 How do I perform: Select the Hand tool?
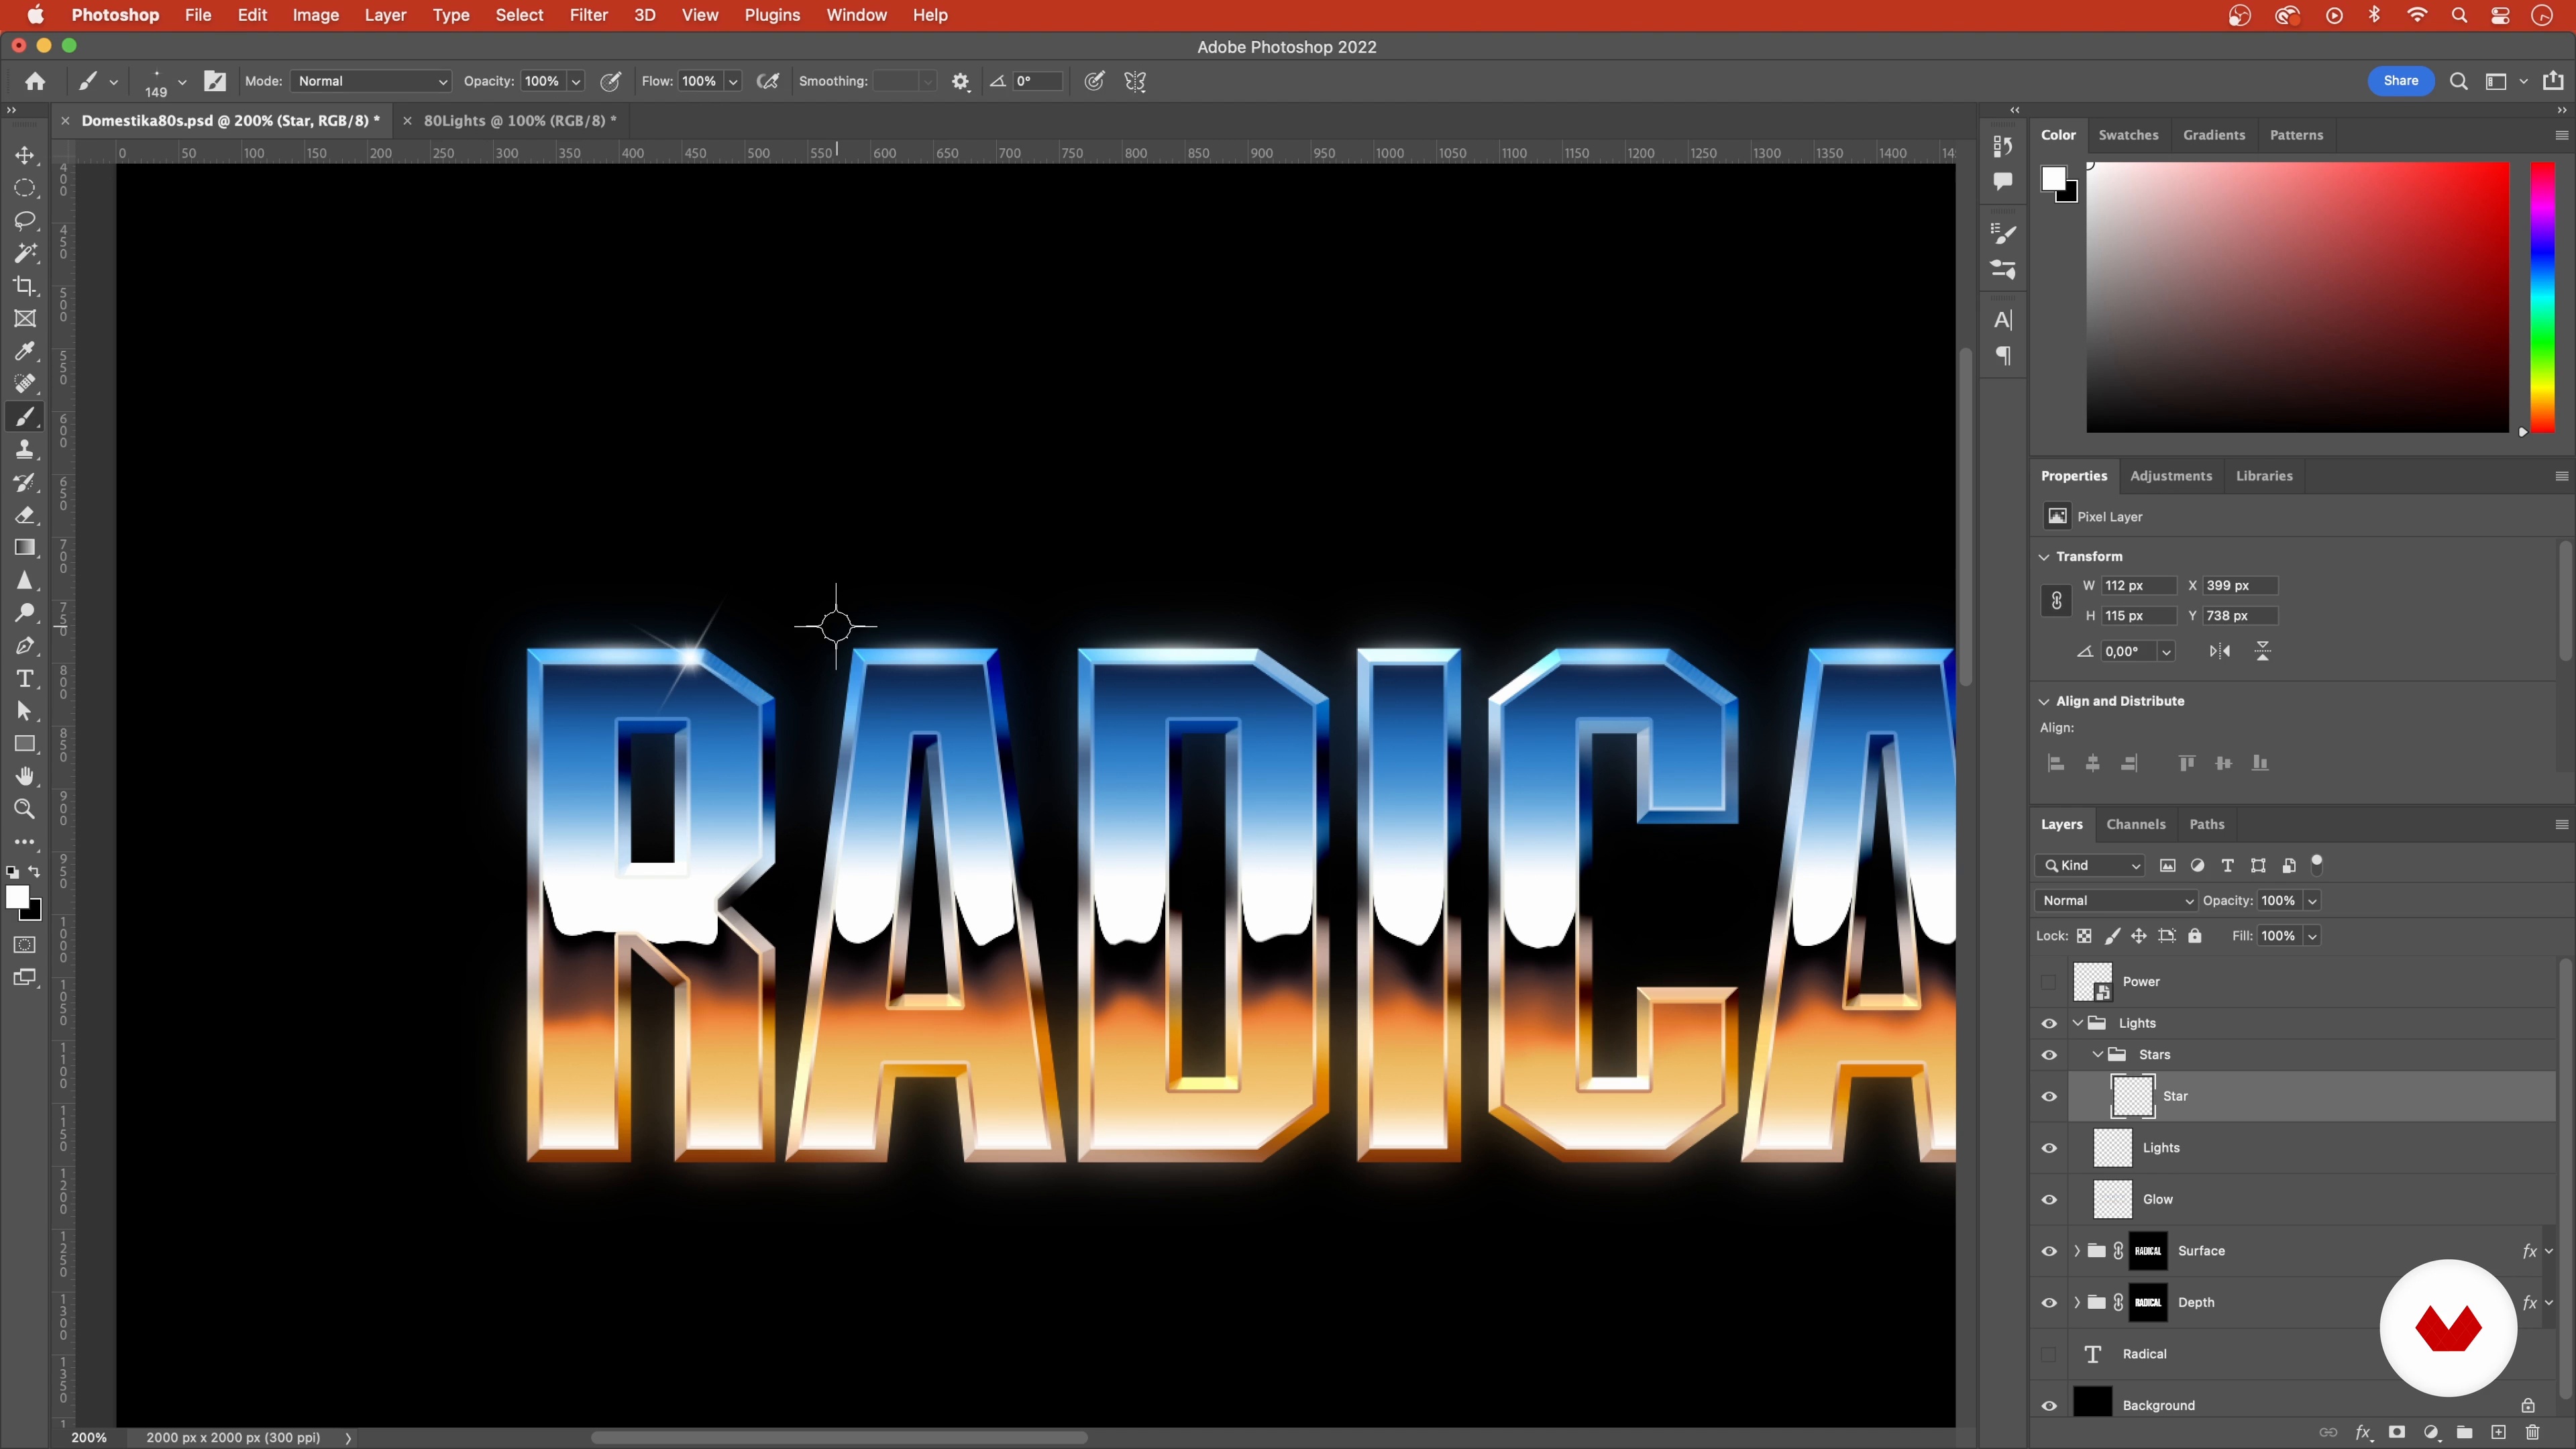25,777
